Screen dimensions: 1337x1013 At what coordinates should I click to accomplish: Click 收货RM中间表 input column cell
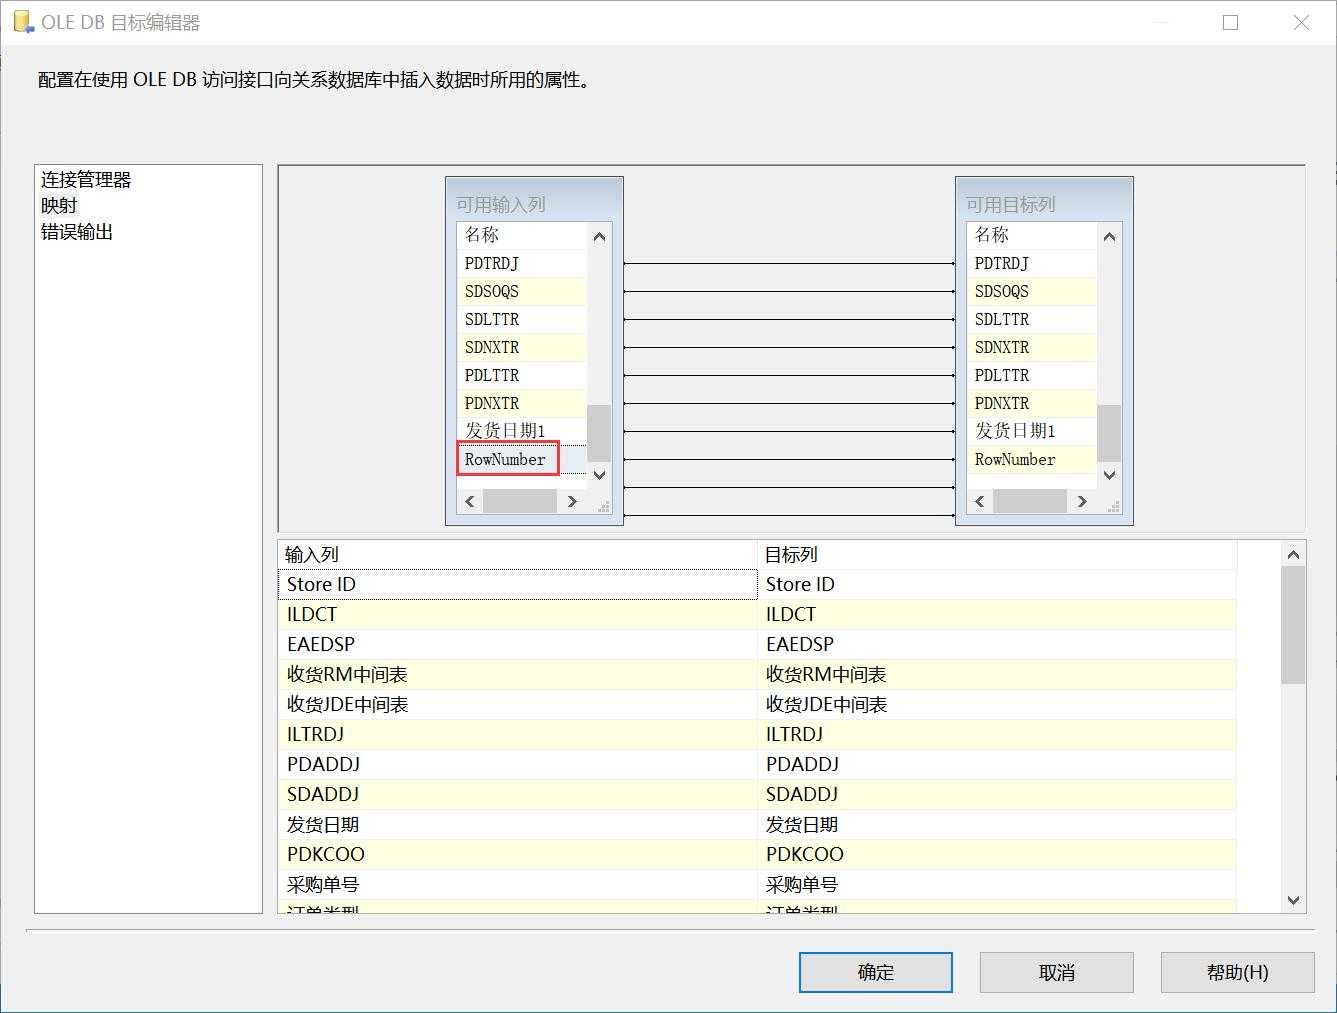517,674
